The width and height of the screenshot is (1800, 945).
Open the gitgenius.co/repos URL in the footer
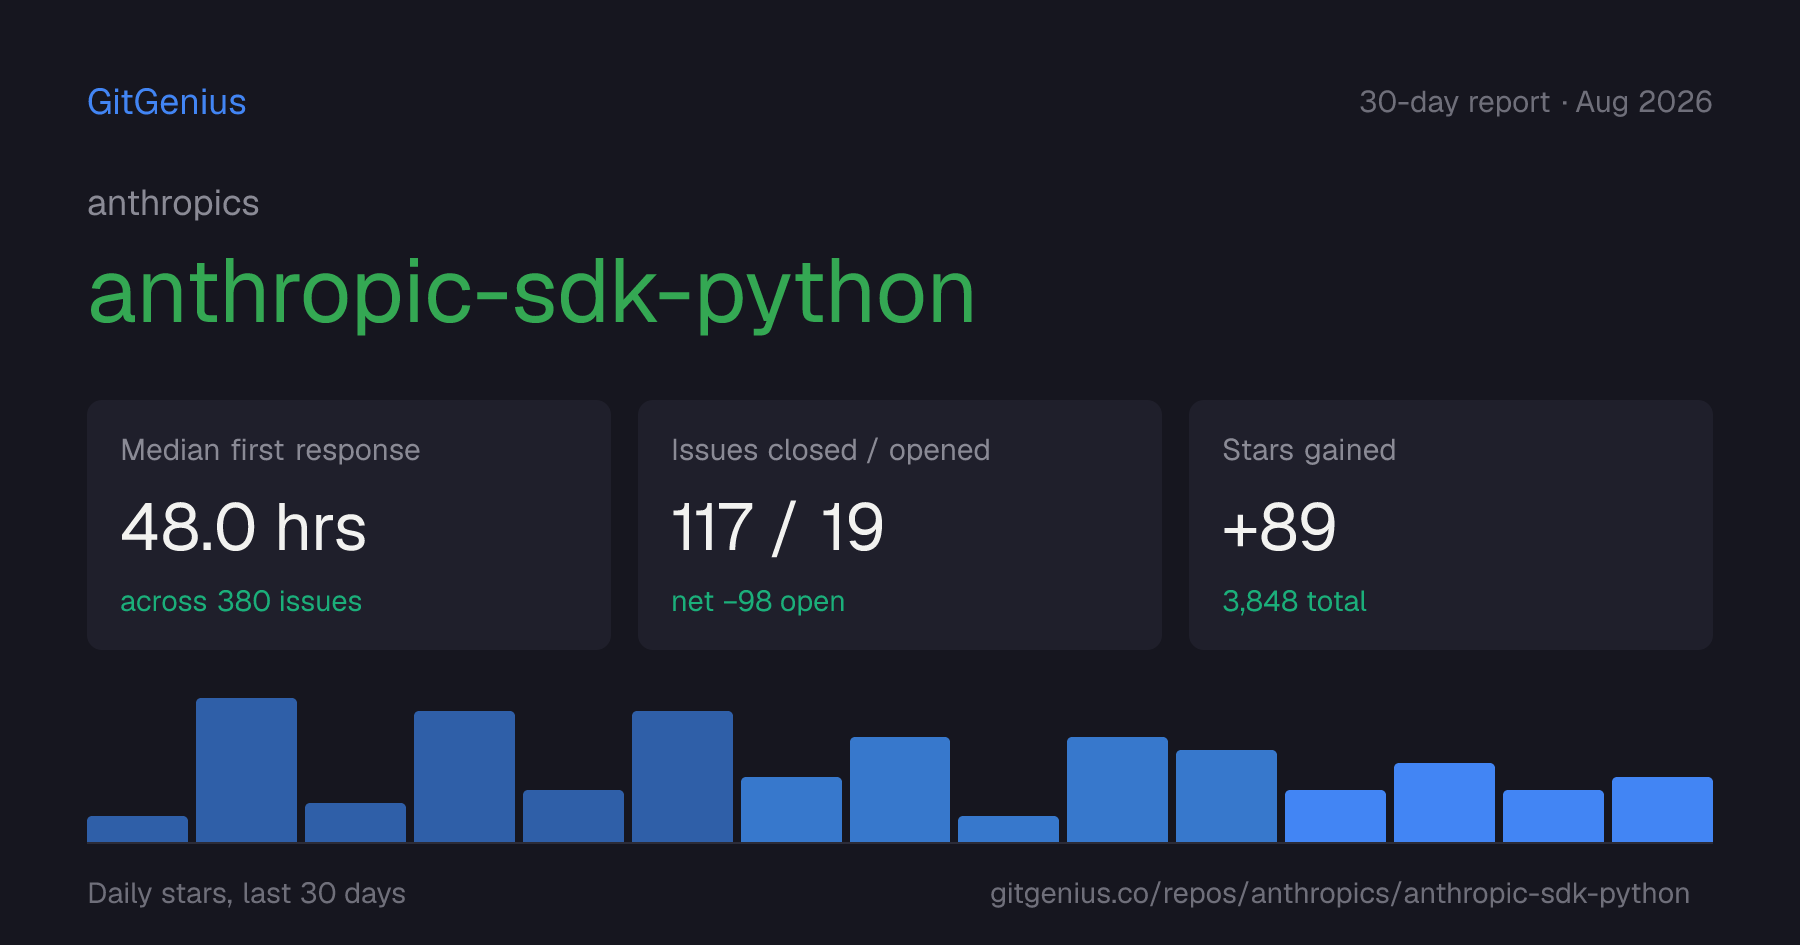click(x=1340, y=893)
